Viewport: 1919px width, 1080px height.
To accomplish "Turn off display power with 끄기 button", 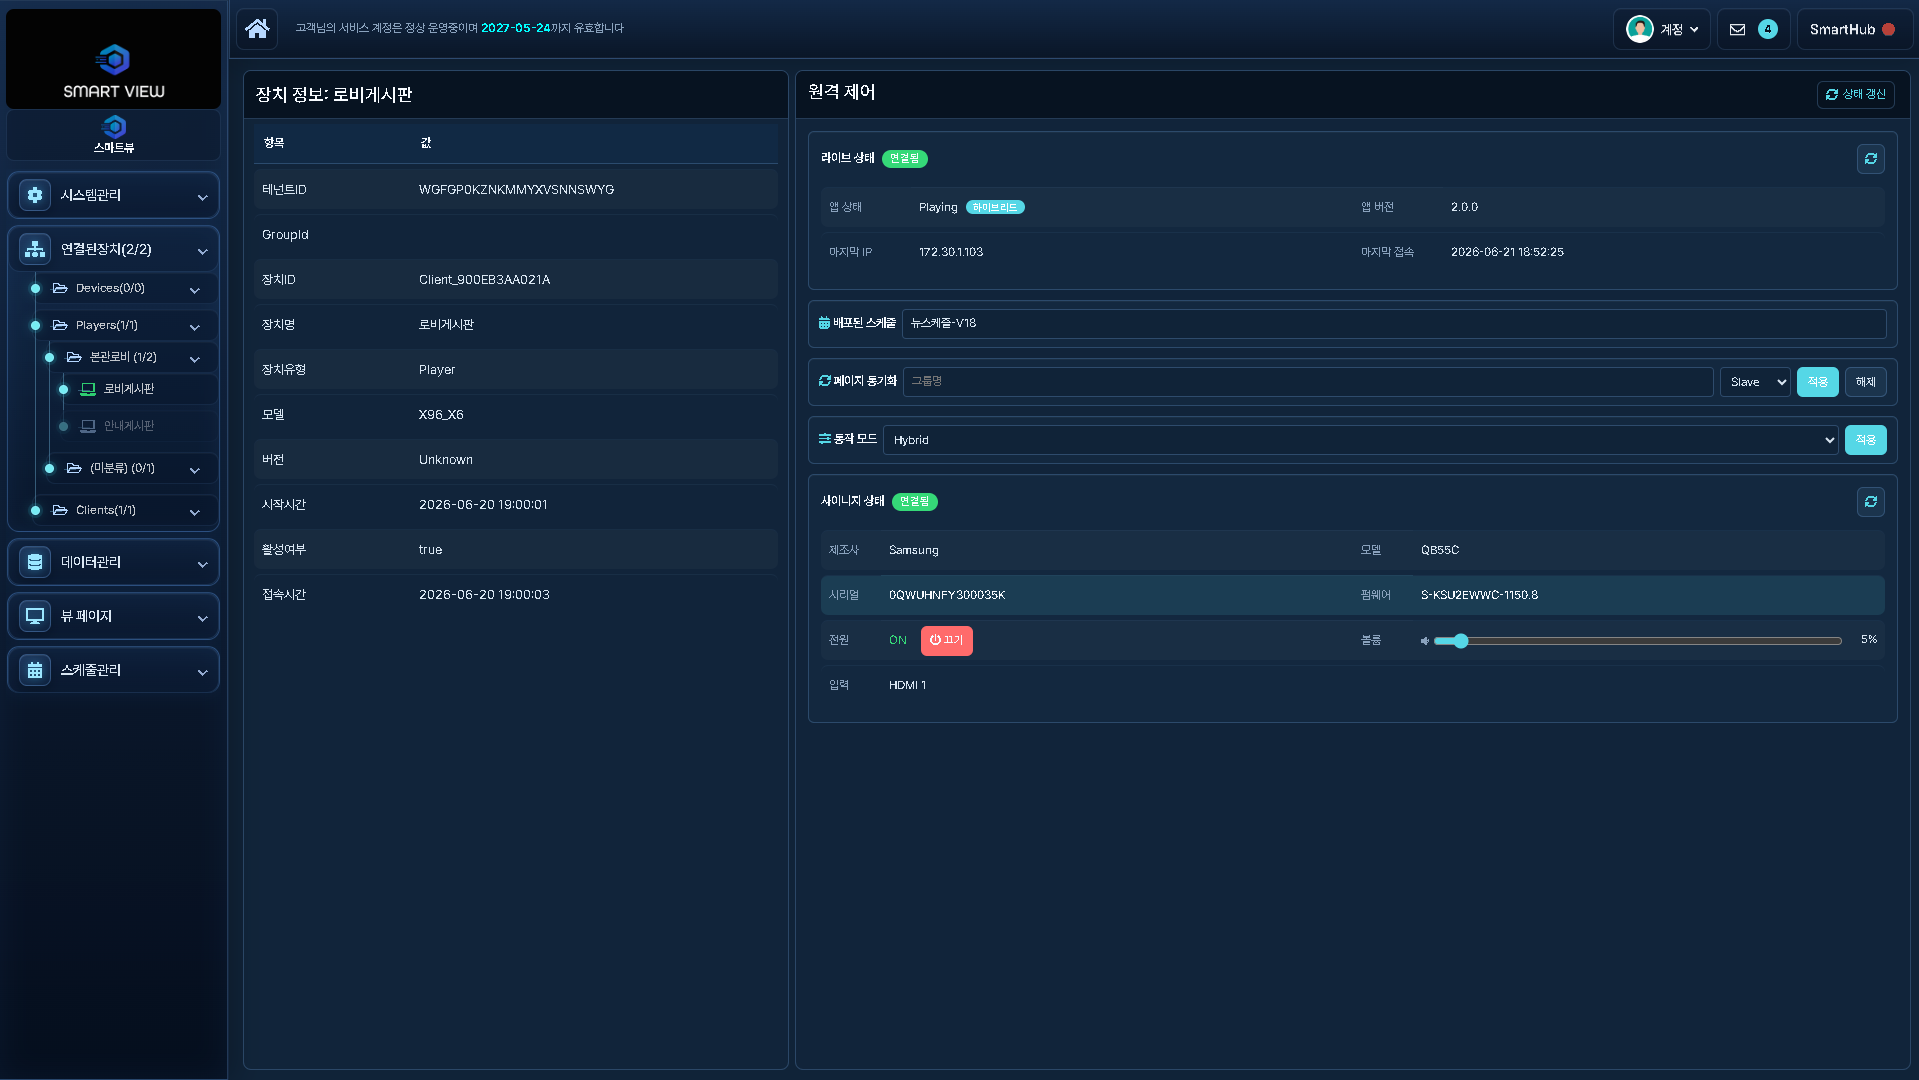I will click(x=946, y=640).
